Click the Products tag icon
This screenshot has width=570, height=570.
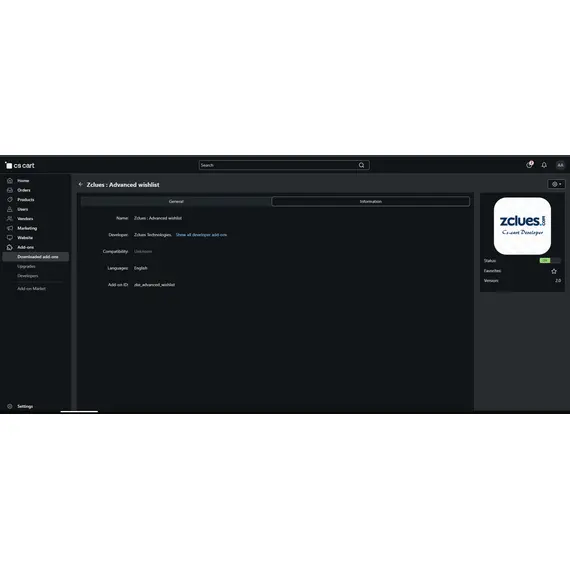10,200
